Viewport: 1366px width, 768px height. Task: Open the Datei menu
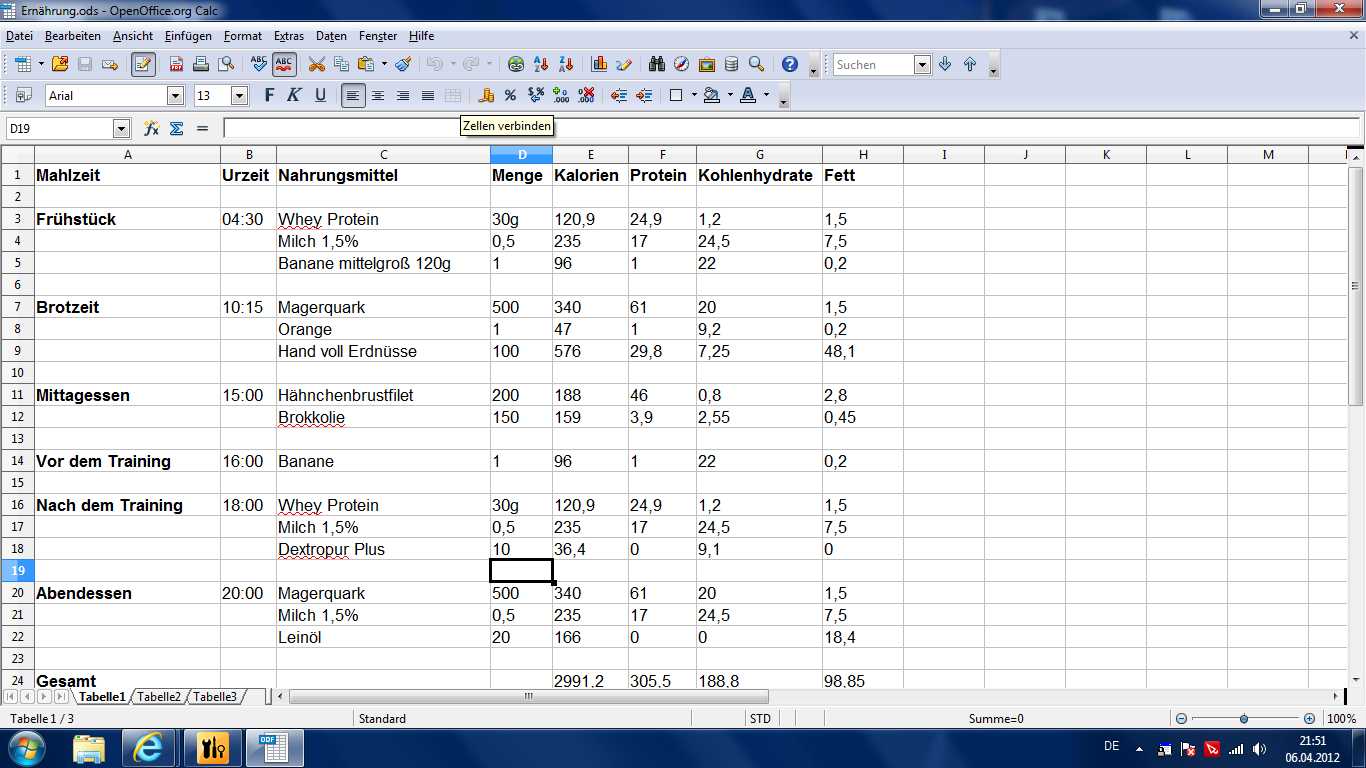[x=19, y=36]
